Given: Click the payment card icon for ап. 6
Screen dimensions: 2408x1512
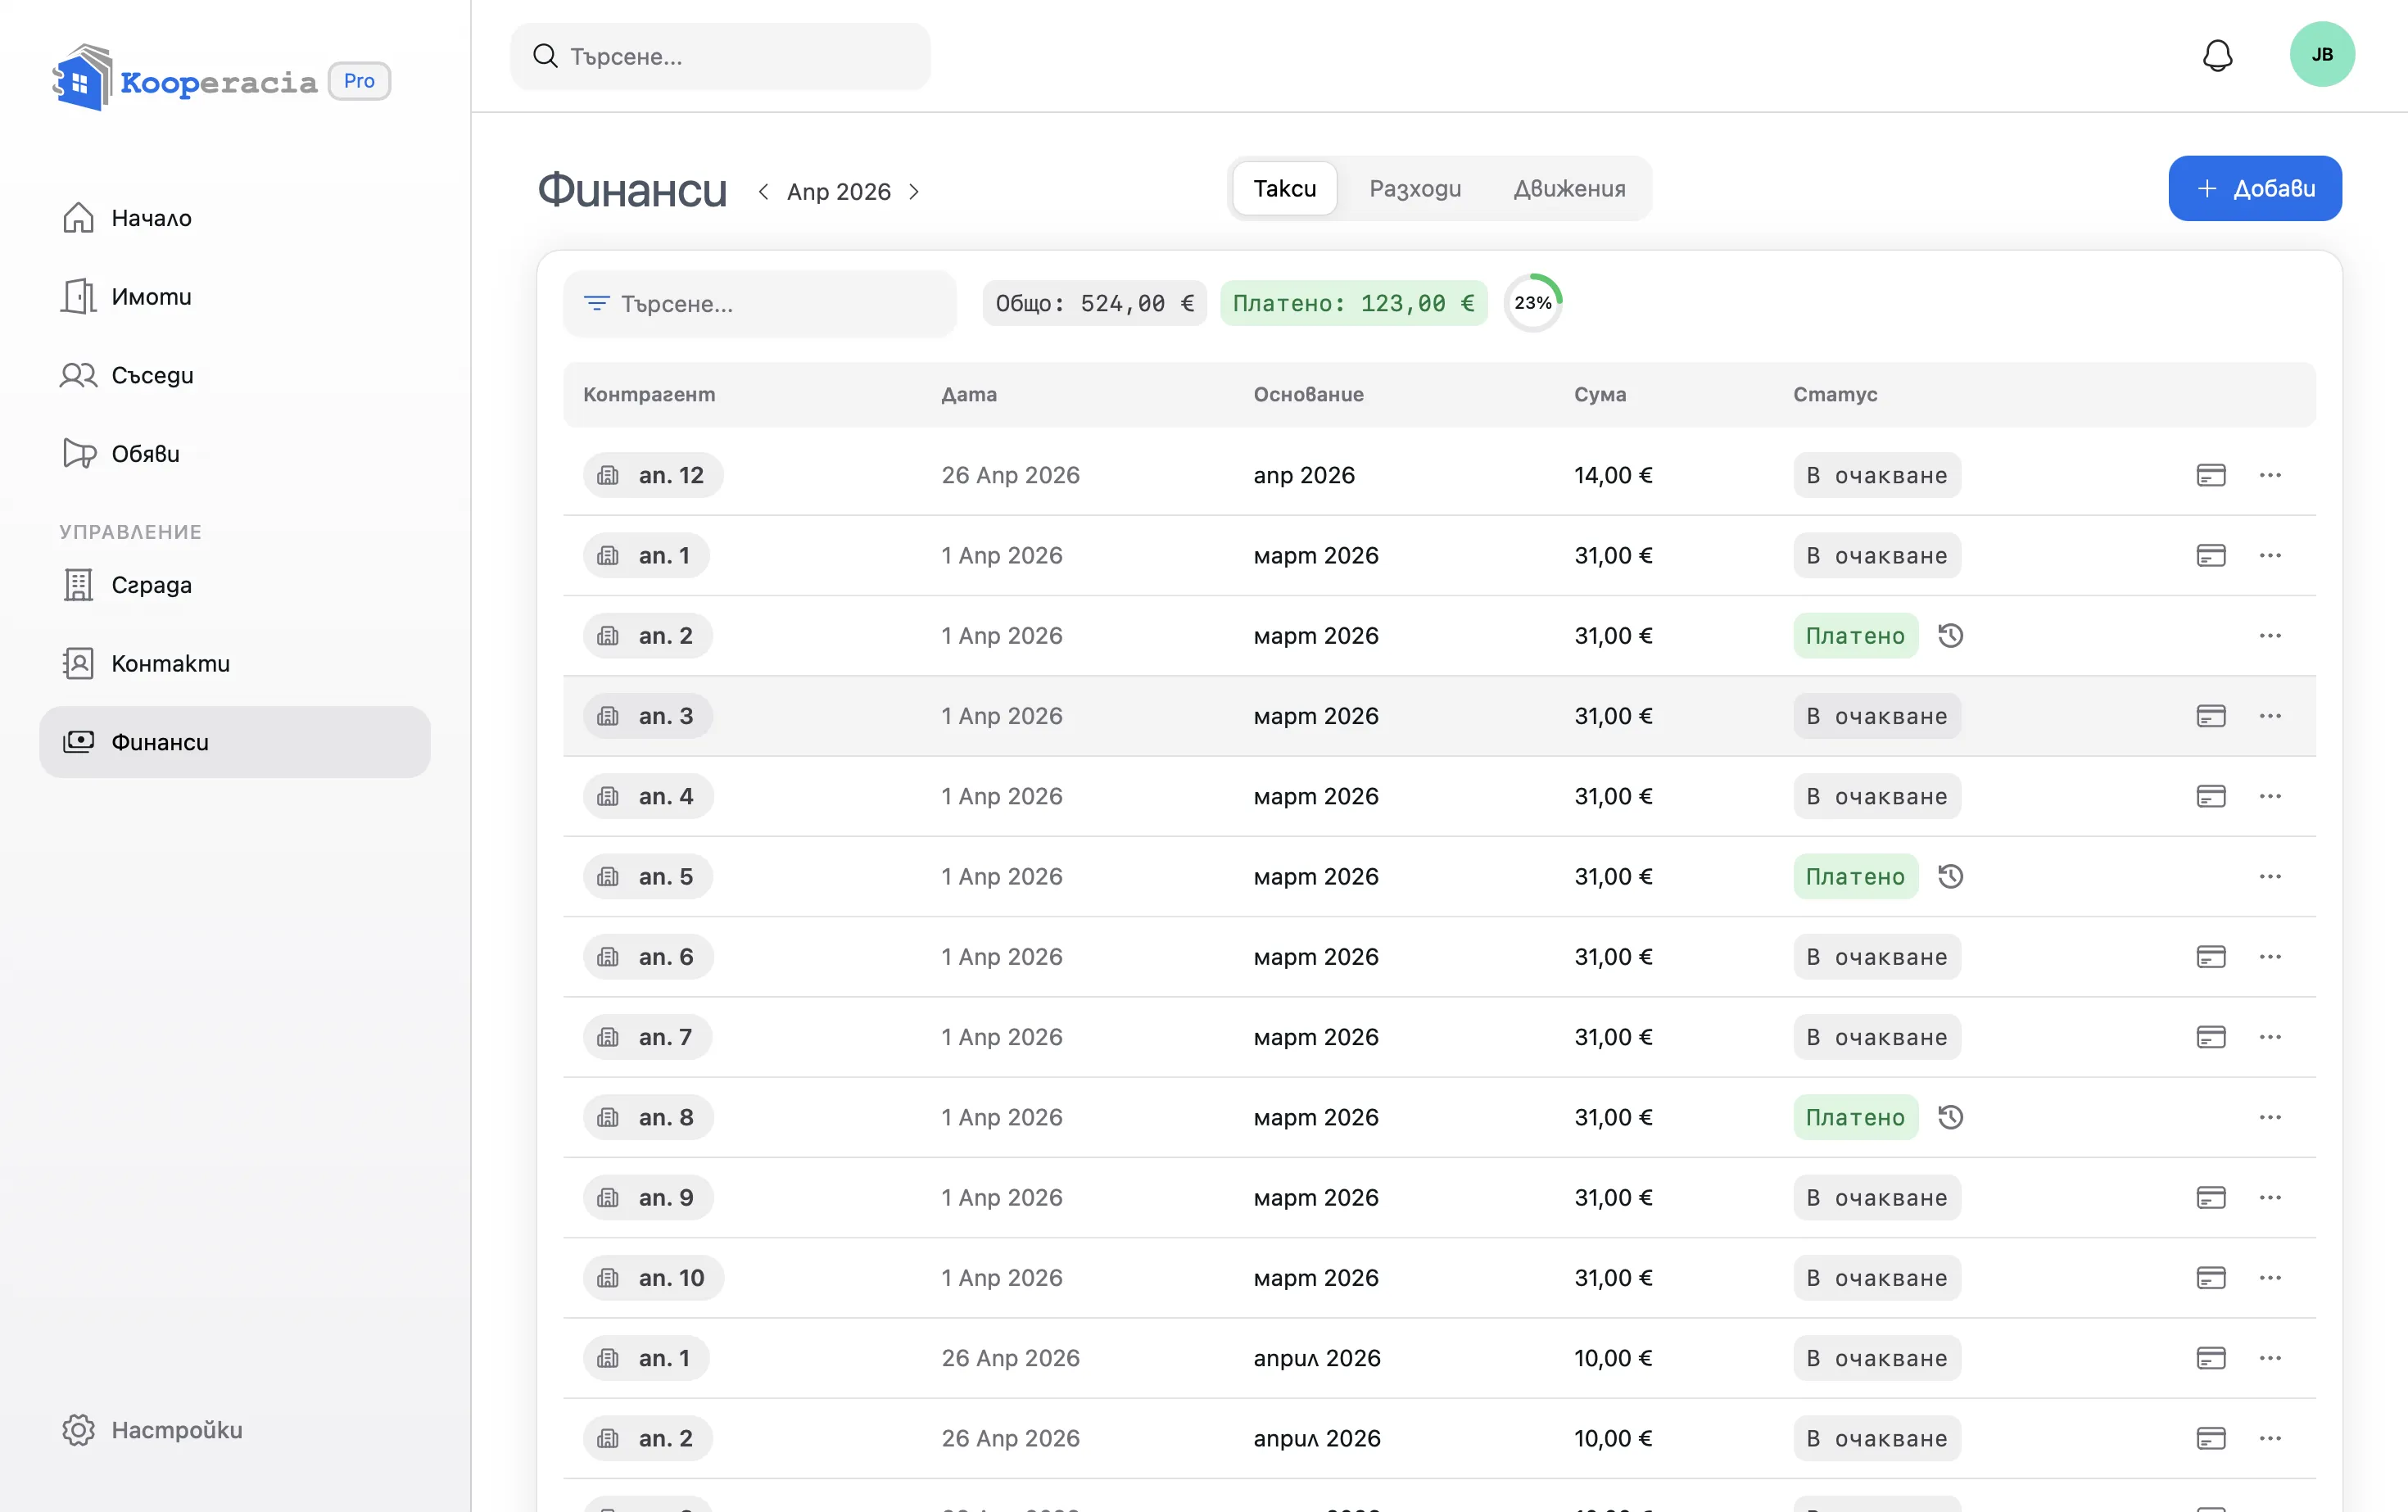Looking at the screenshot, I should point(2210,957).
